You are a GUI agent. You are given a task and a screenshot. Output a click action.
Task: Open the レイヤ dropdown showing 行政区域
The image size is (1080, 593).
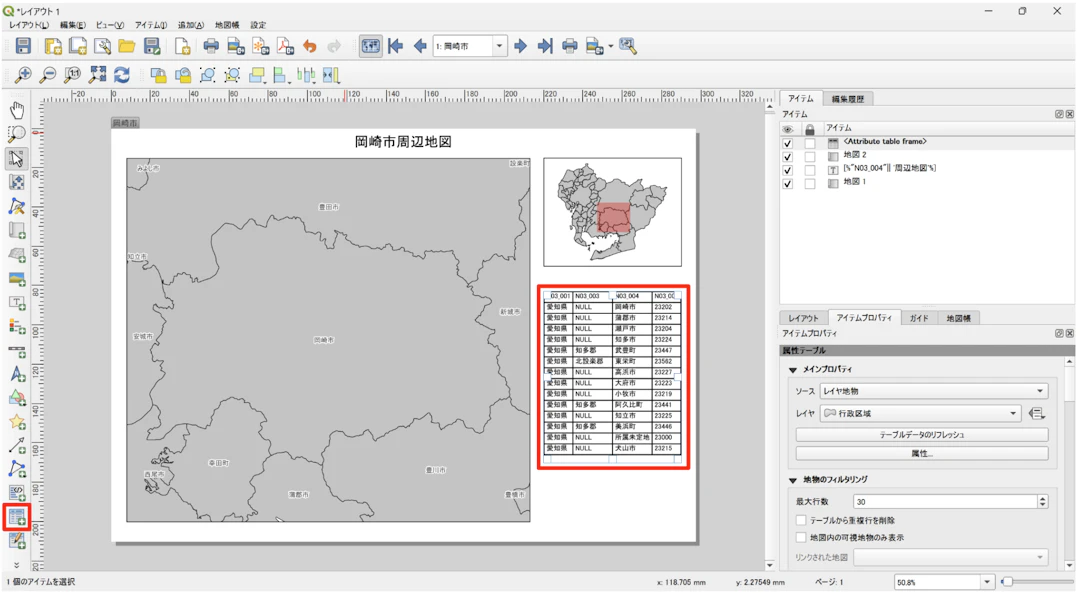(x=920, y=413)
